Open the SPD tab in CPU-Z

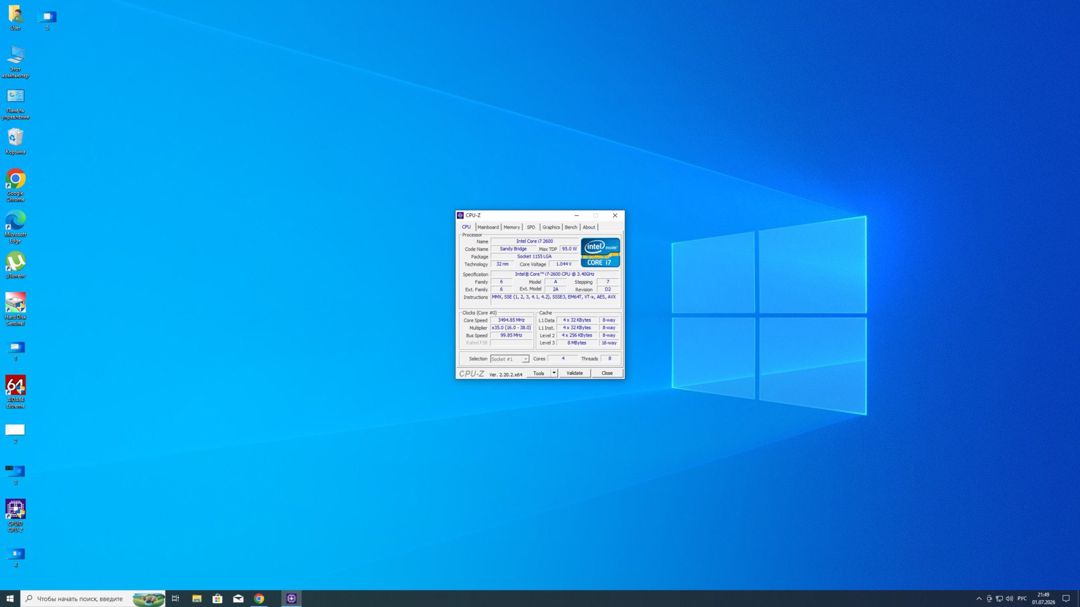pyautogui.click(x=531, y=227)
